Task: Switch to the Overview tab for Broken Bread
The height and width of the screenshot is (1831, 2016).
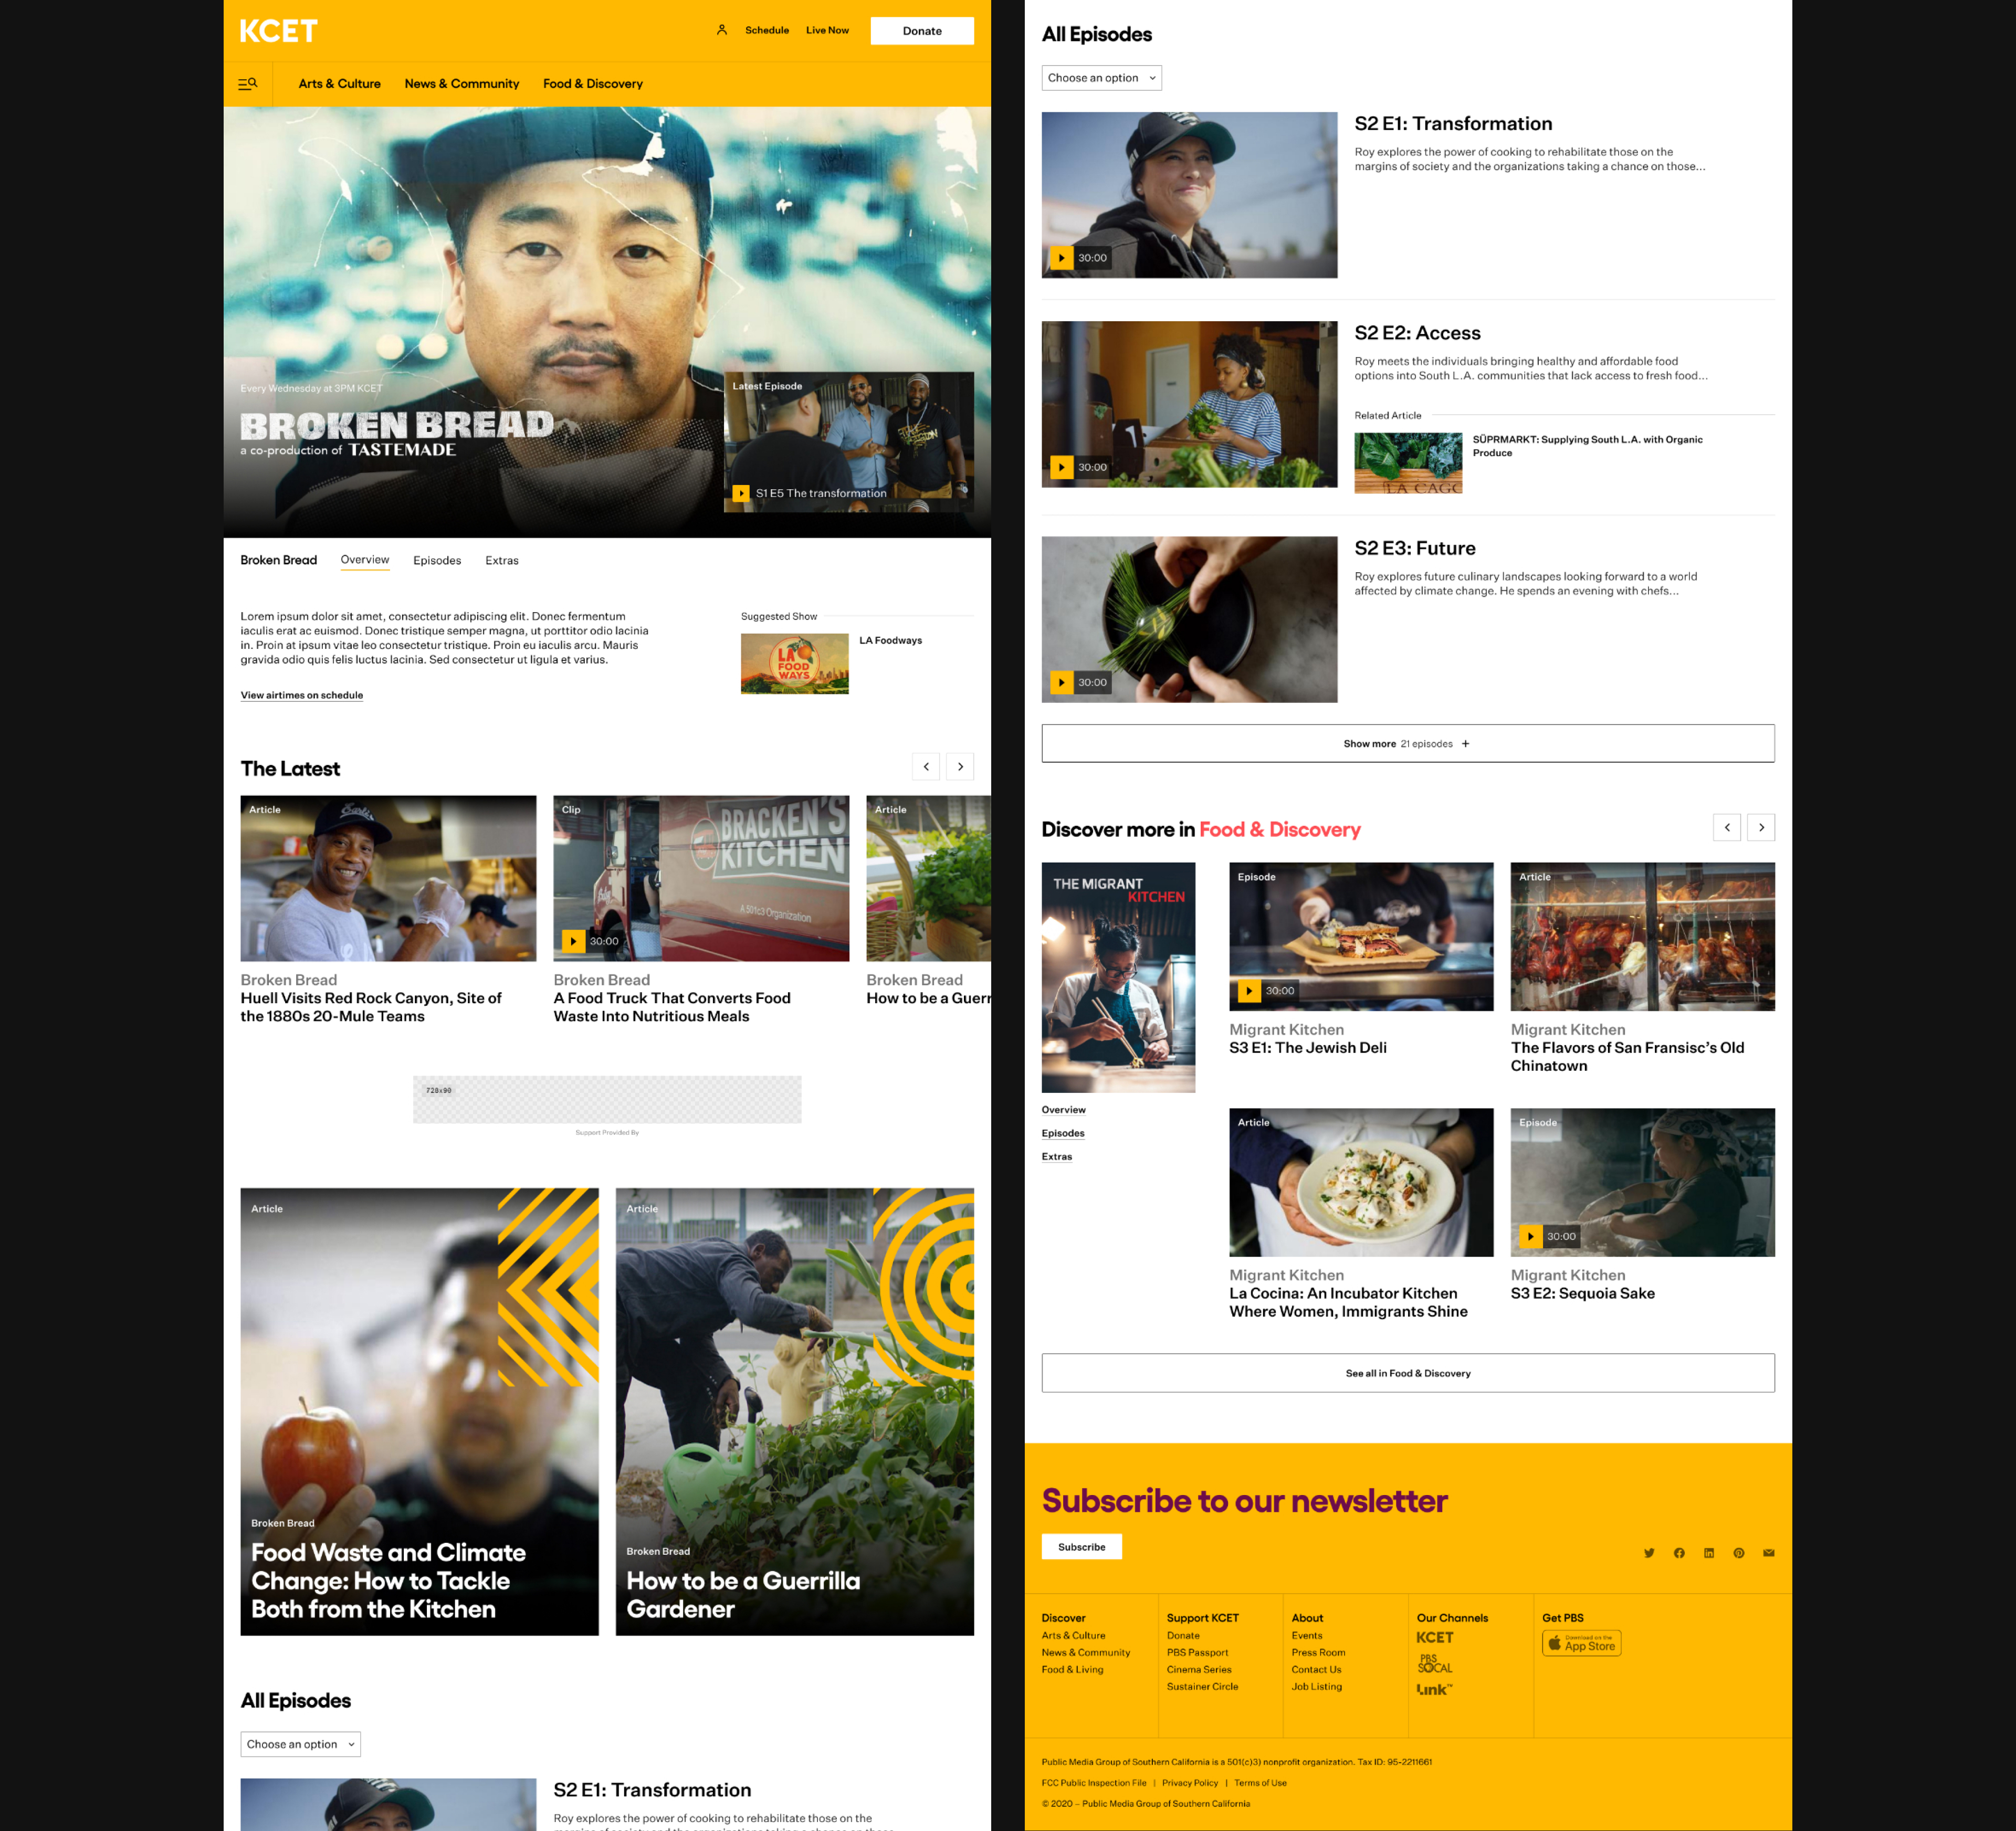Action: click(x=365, y=560)
